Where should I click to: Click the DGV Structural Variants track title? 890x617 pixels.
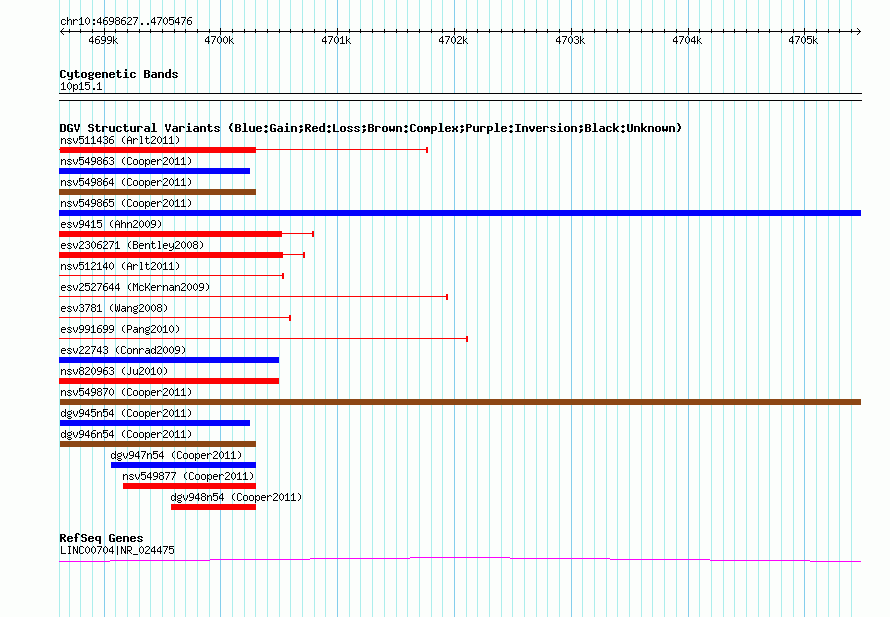tap(370, 128)
